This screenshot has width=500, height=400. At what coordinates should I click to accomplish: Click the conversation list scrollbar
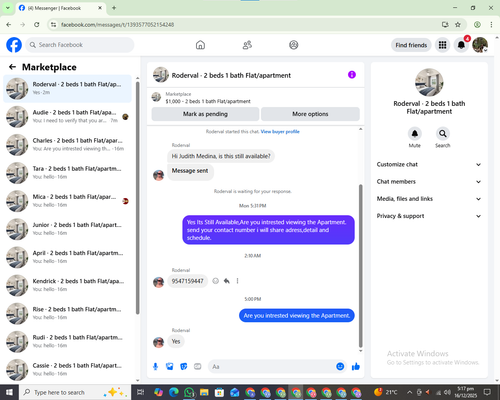[137, 197]
